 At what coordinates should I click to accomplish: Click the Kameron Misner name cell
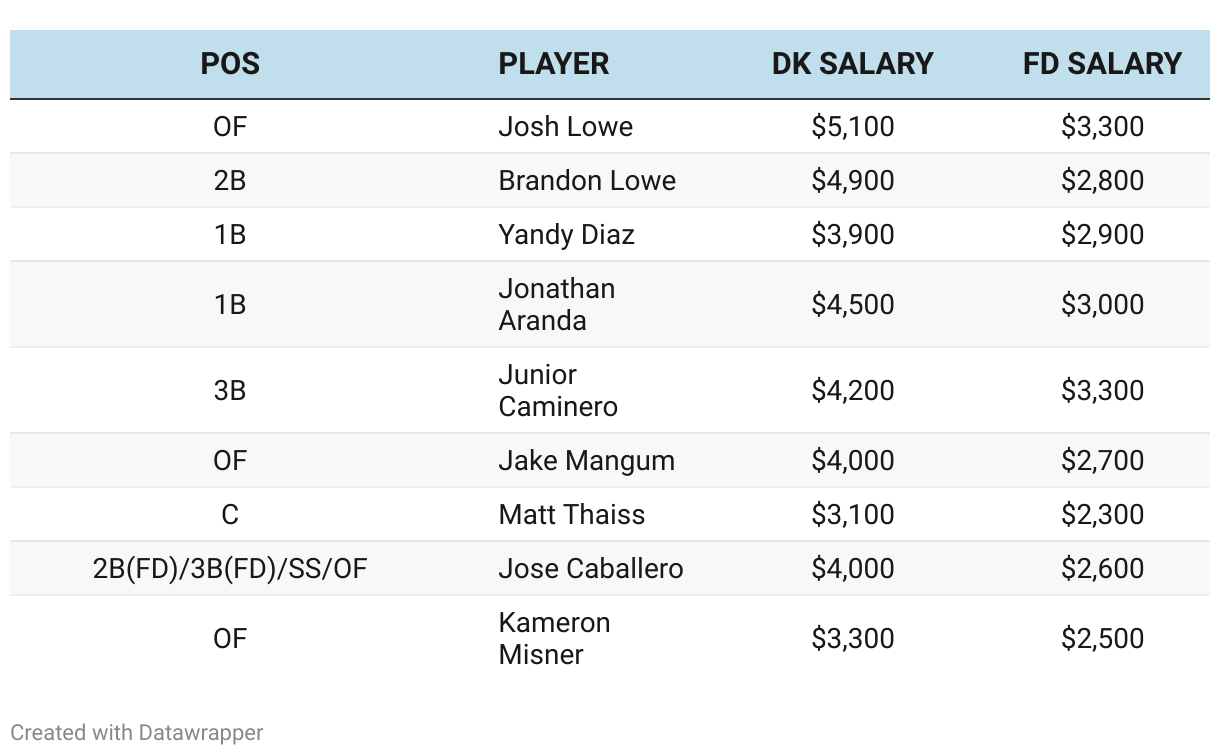coord(554,639)
